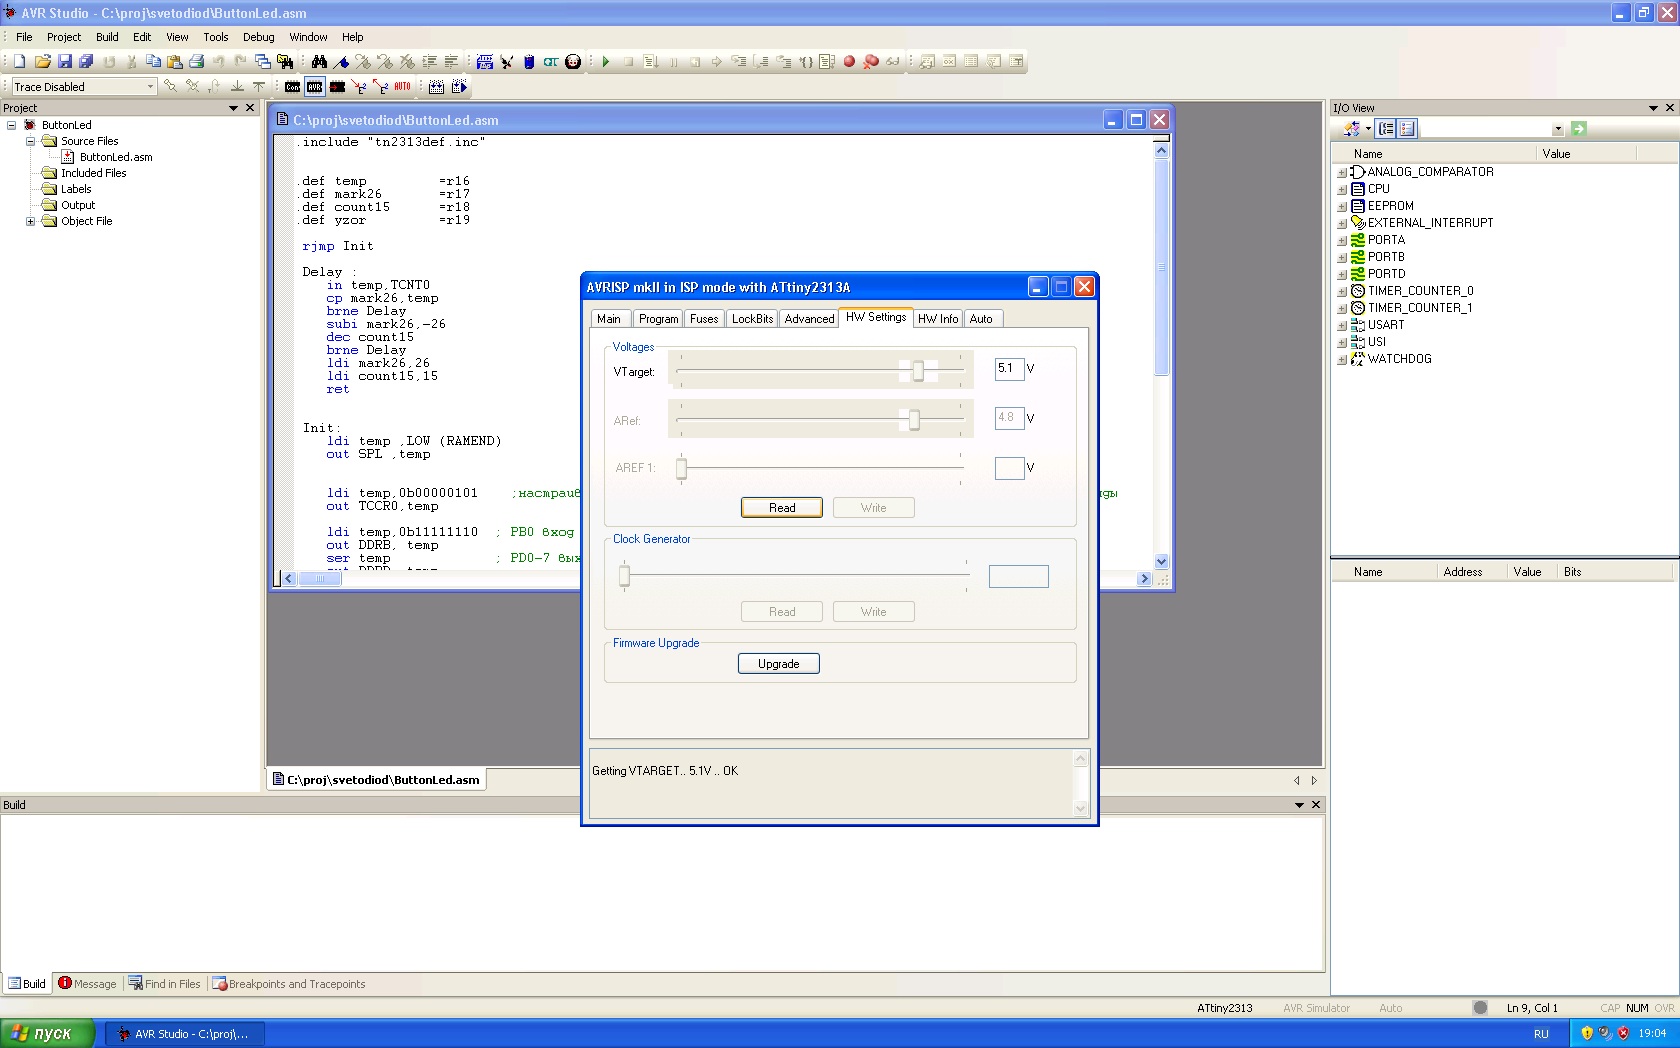The height and width of the screenshot is (1048, 1680).
Task: Click the VTarget voltage value field
Action: (1008, 369)
